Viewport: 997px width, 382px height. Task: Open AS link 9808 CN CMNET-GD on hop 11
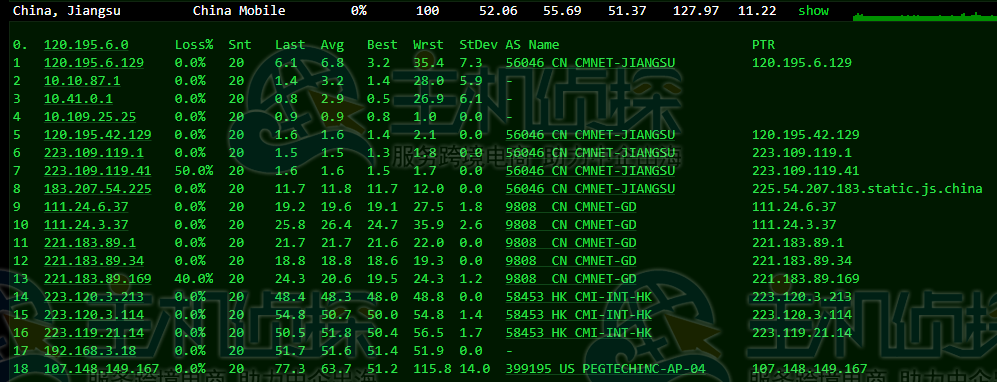coord(571,243)
